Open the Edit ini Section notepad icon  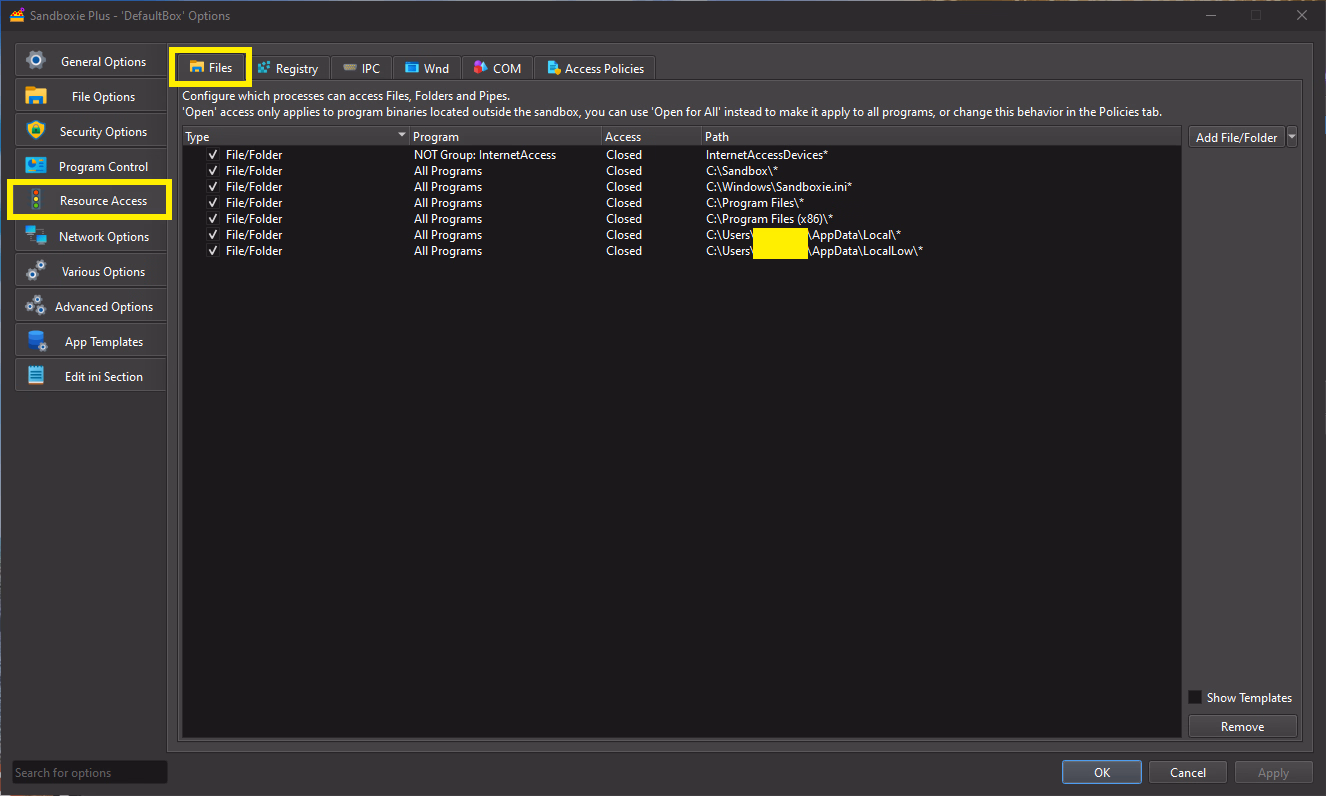click(36, 376)
